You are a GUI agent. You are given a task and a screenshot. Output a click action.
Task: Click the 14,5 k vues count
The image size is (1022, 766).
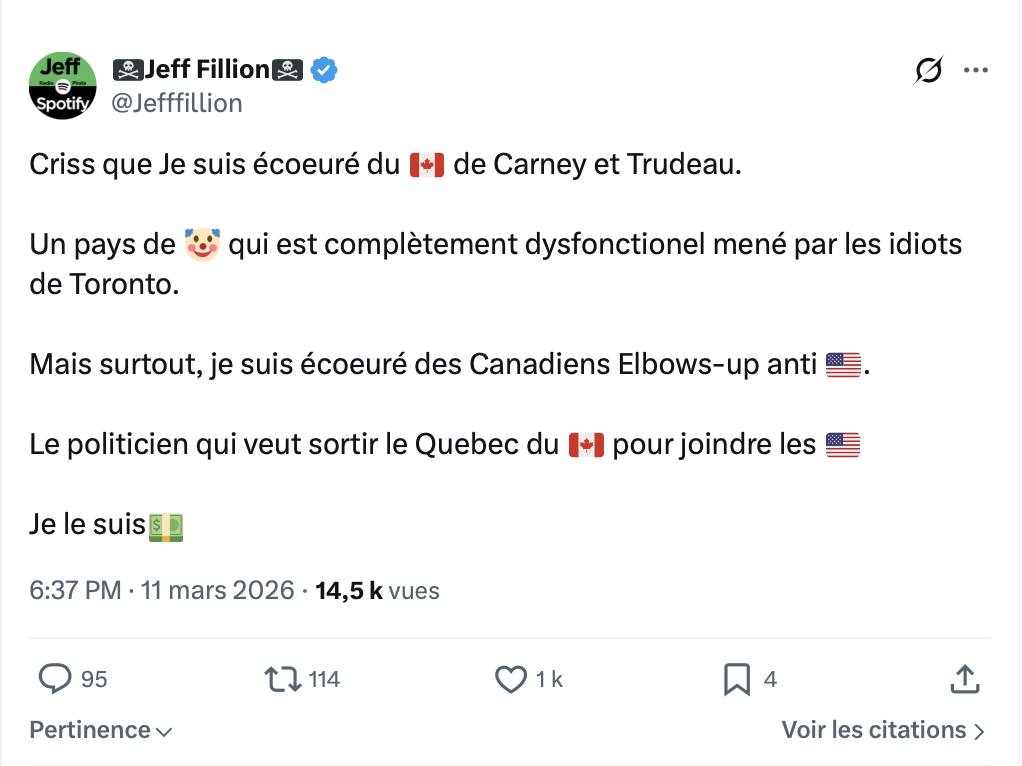pos(377,591)
